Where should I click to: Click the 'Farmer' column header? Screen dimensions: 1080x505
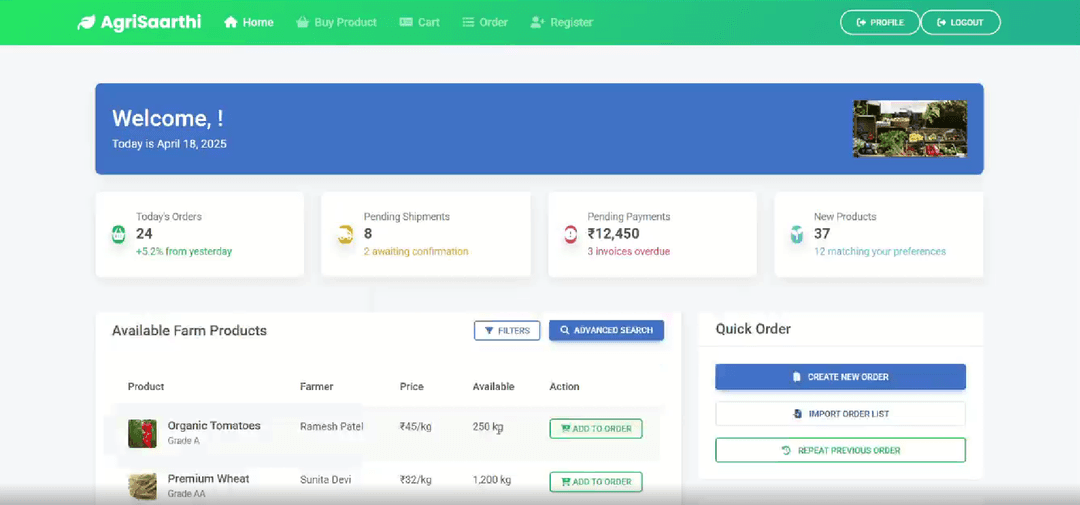click(x=317, y=387)
